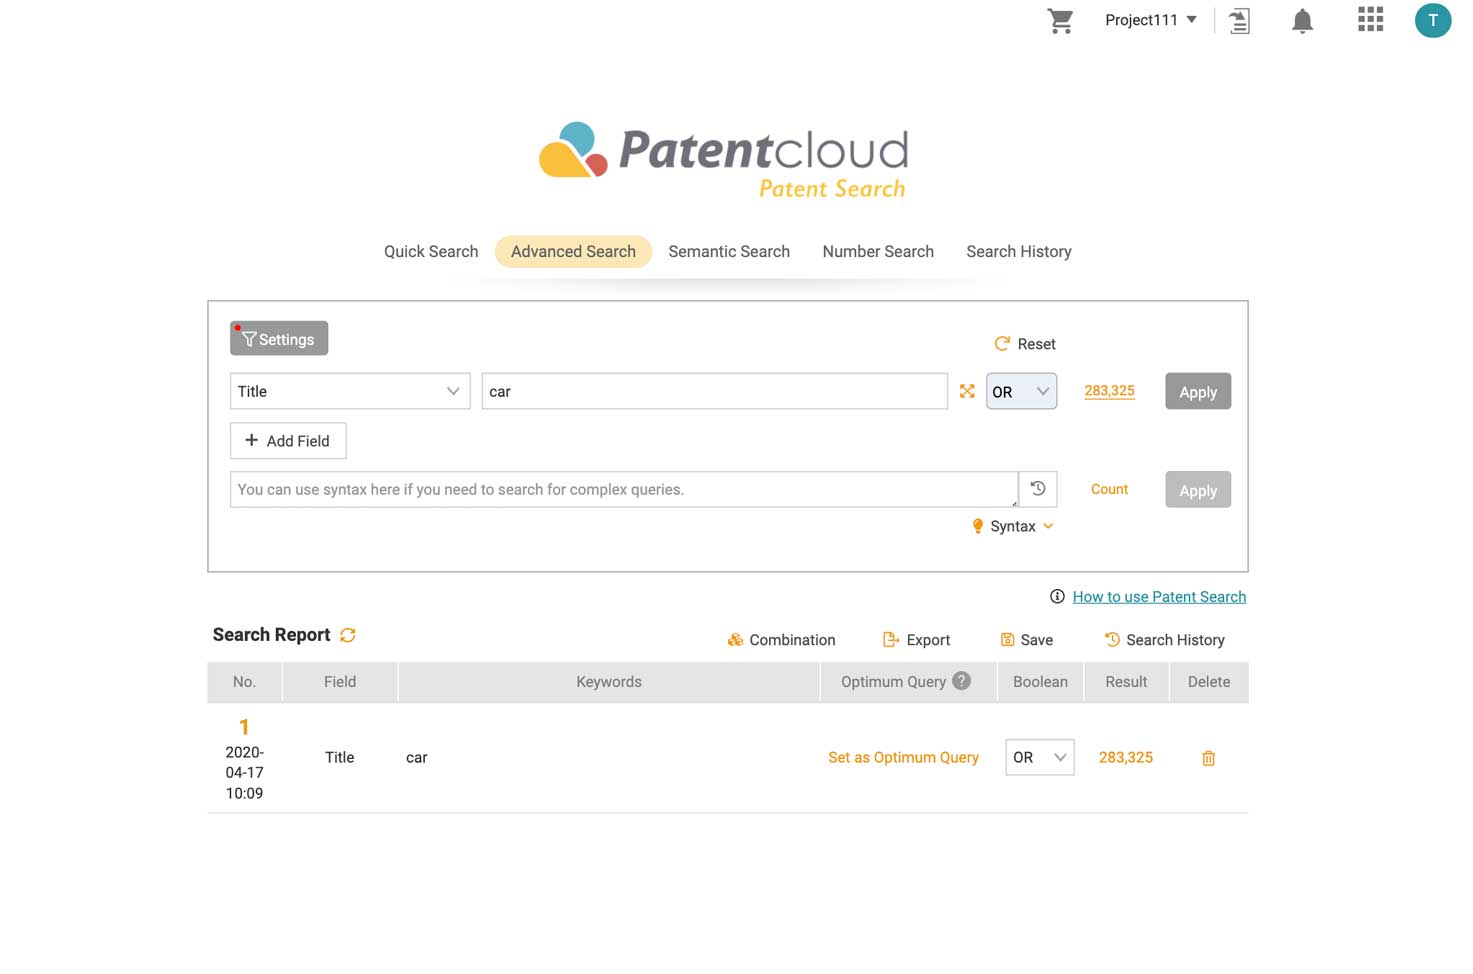Open the Search History tab
Viewport: 1473px width, 974px height.
point(1019,251)
